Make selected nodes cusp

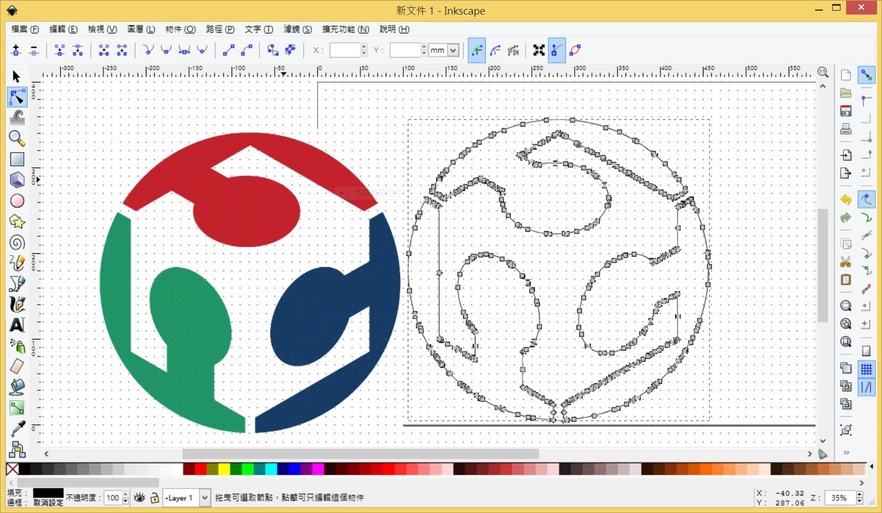pos(148,50)
